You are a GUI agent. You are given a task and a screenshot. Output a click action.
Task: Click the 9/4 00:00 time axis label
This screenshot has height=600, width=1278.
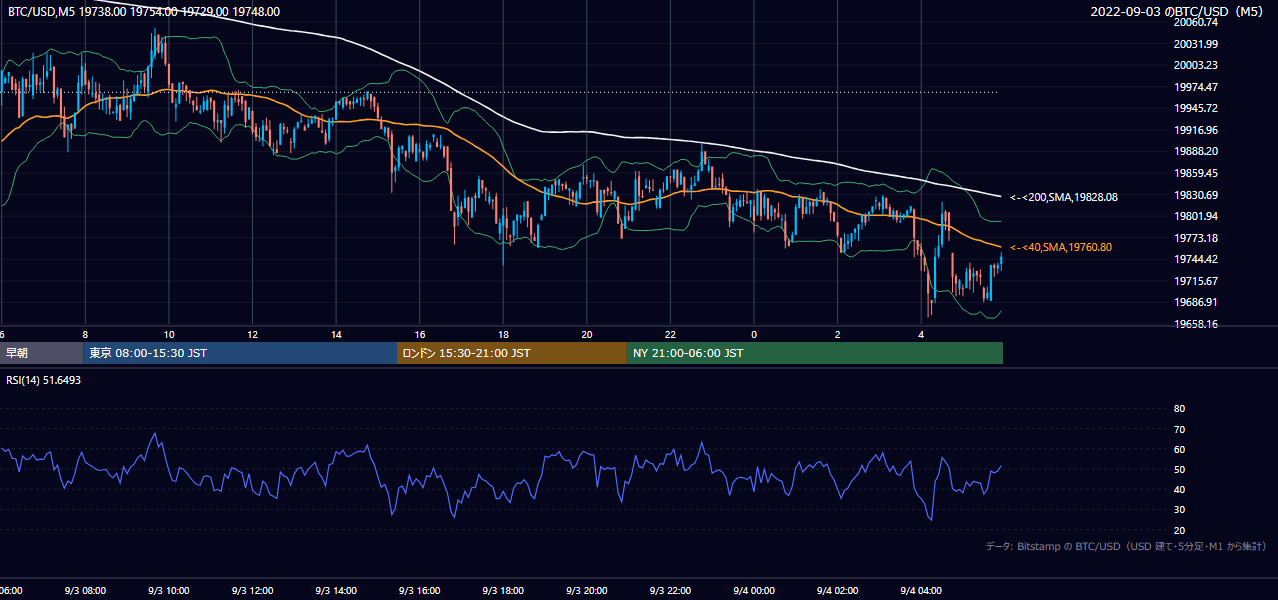[x=753, y=591]
